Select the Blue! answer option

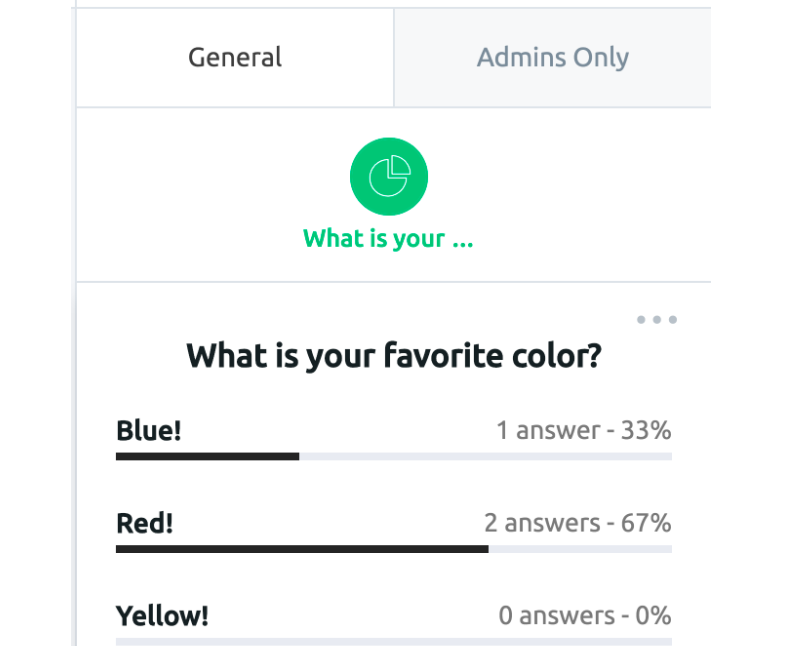pos(149,430)
